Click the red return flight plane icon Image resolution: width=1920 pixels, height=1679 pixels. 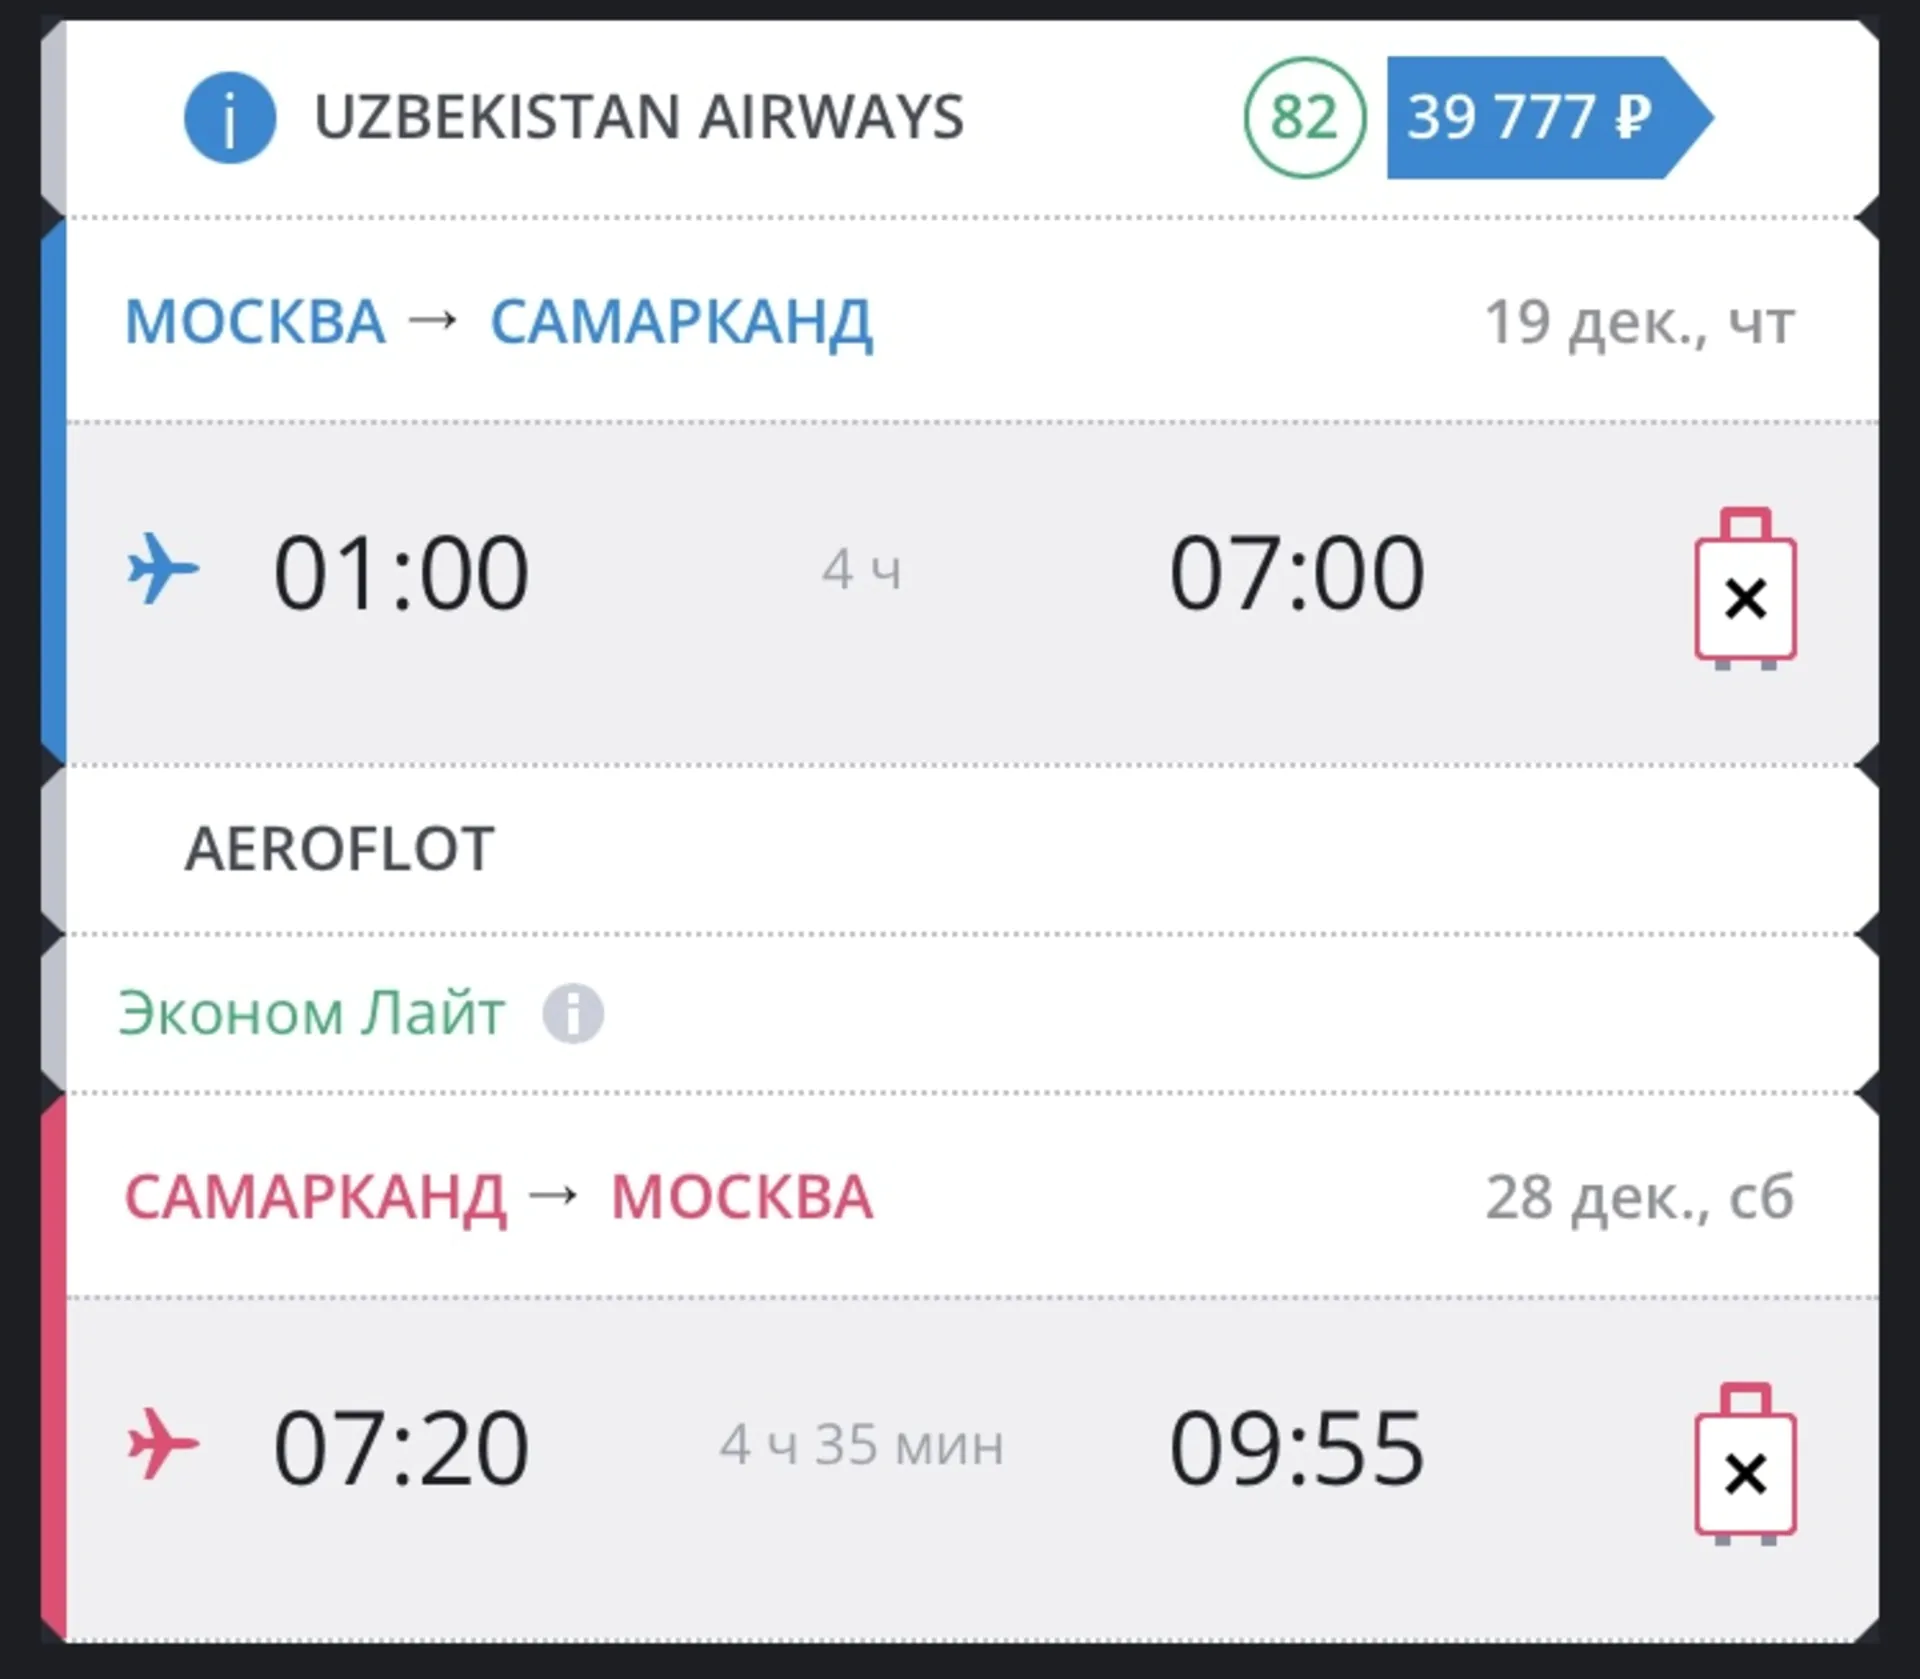click(x=163, y=1444)
